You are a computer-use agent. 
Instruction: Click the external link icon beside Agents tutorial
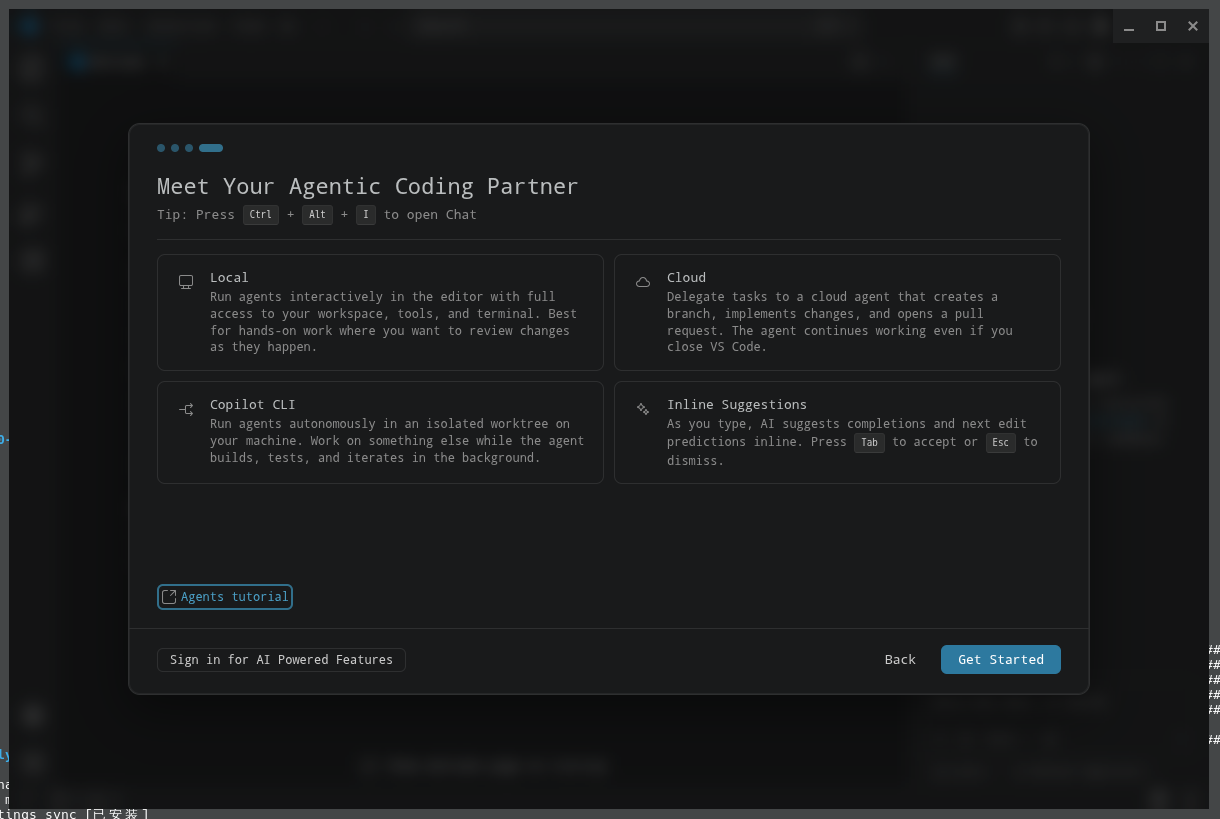click(169, 597)
